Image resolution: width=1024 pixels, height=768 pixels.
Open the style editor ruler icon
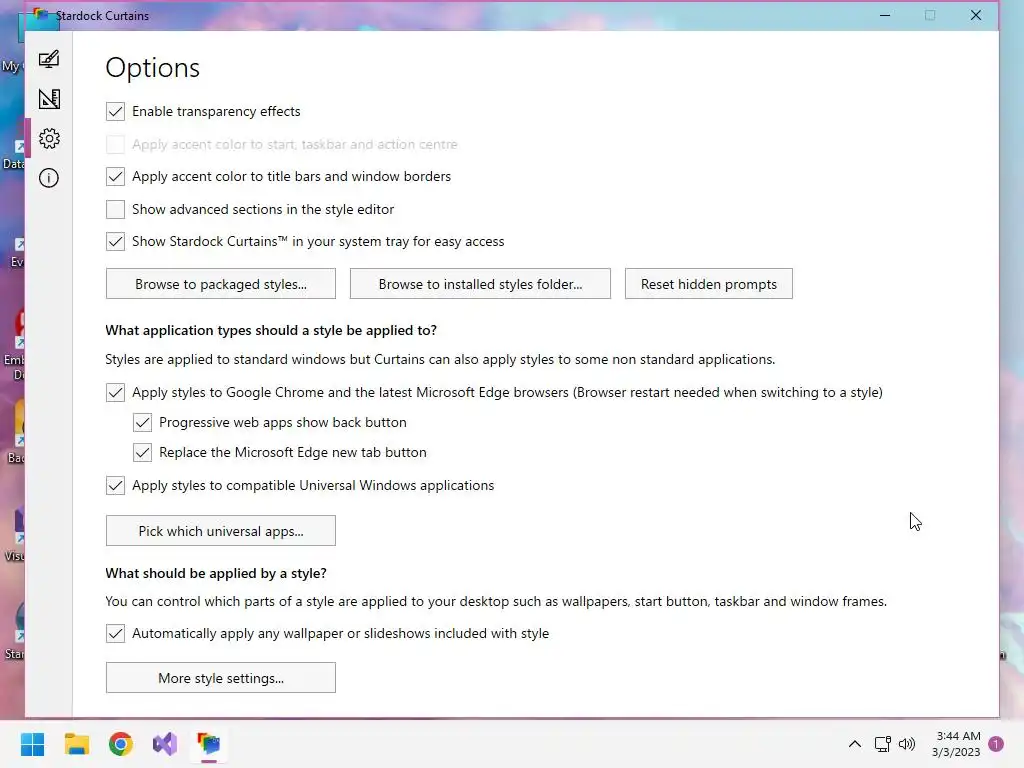tap(49, 99)
